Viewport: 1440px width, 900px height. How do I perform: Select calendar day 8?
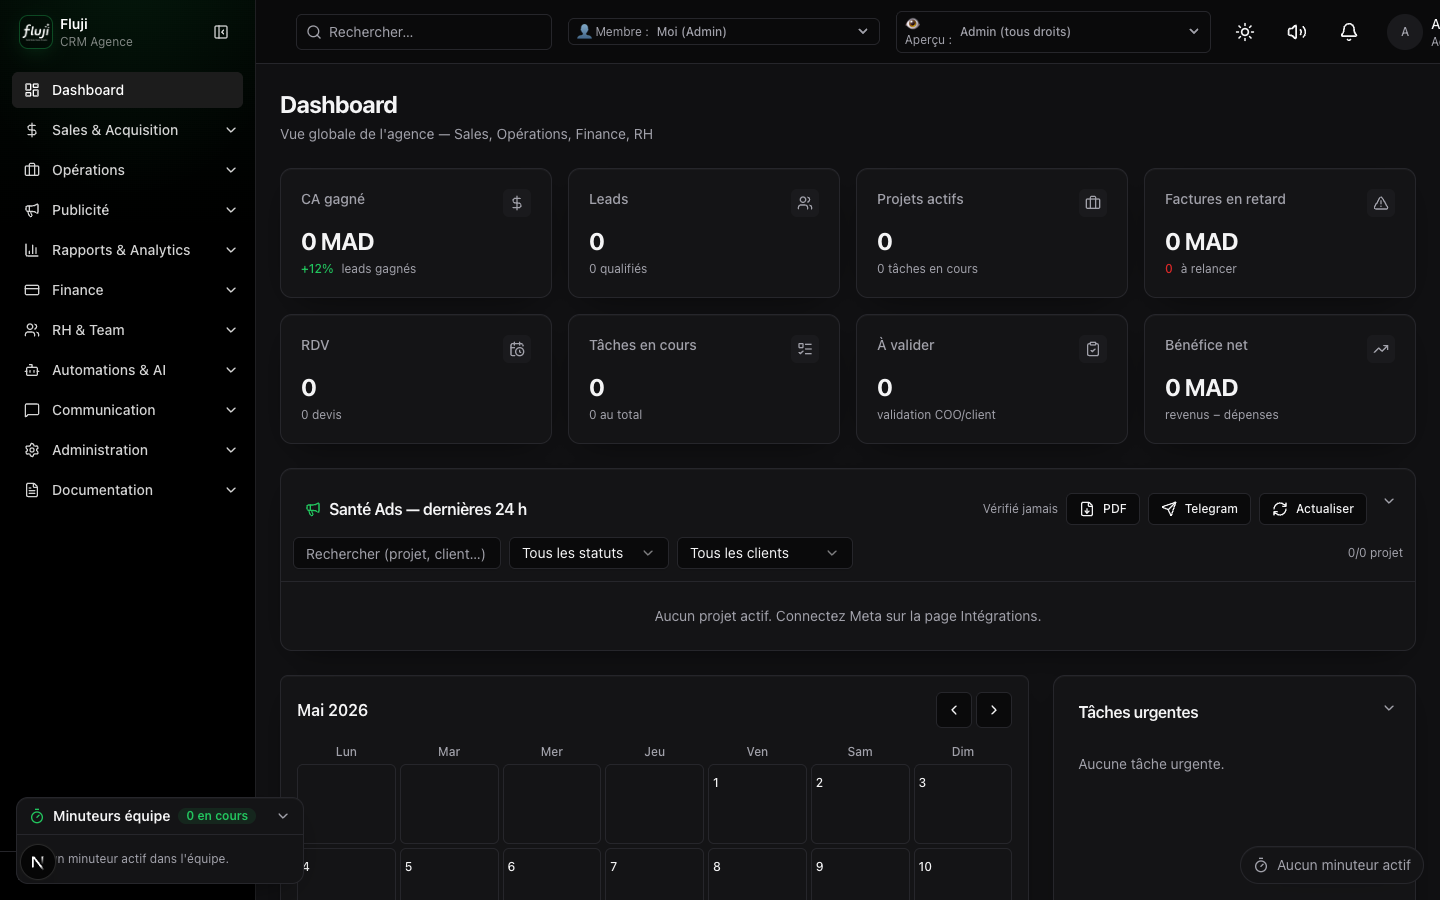click(x=757, y=874)
